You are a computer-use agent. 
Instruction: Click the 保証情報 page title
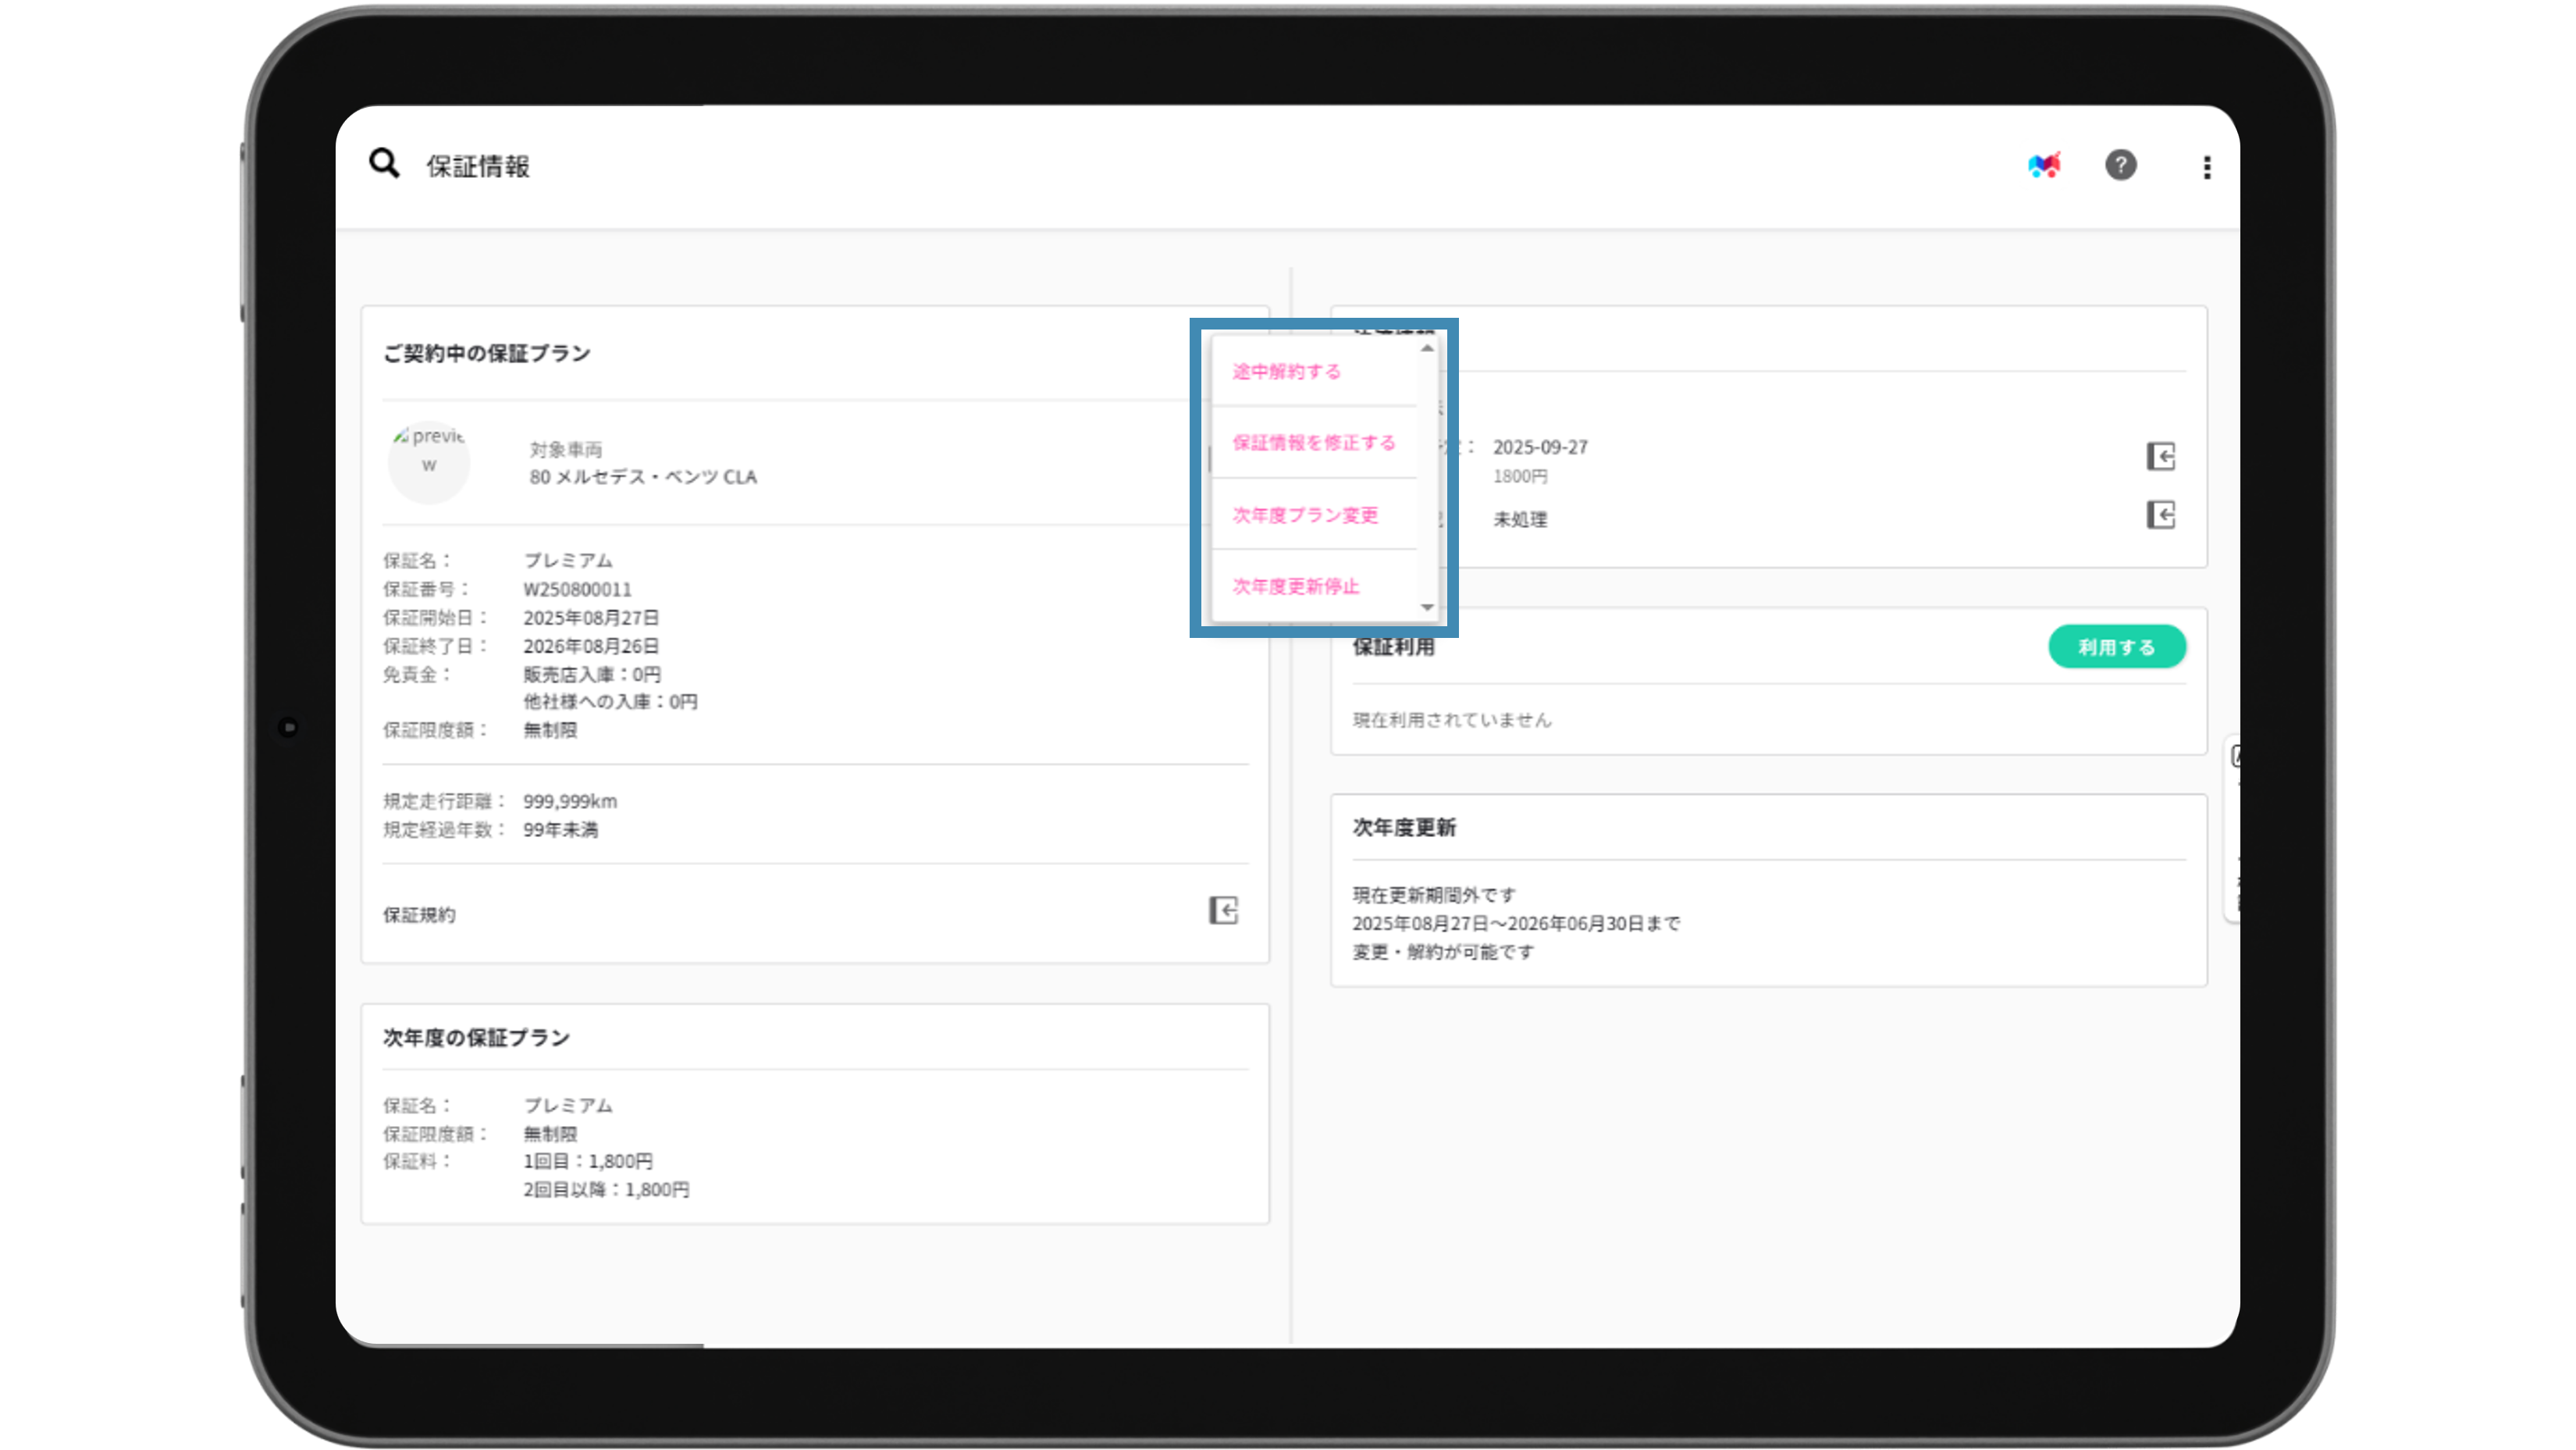click(478, 166)
